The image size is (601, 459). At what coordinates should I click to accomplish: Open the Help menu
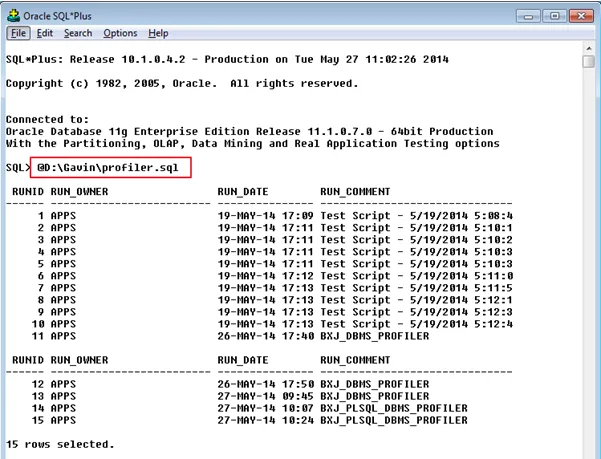point(158,33)
